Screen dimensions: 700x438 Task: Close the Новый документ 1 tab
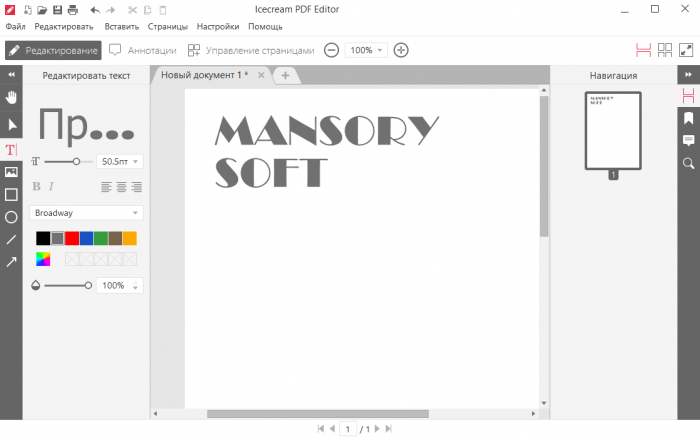(261, 75)
